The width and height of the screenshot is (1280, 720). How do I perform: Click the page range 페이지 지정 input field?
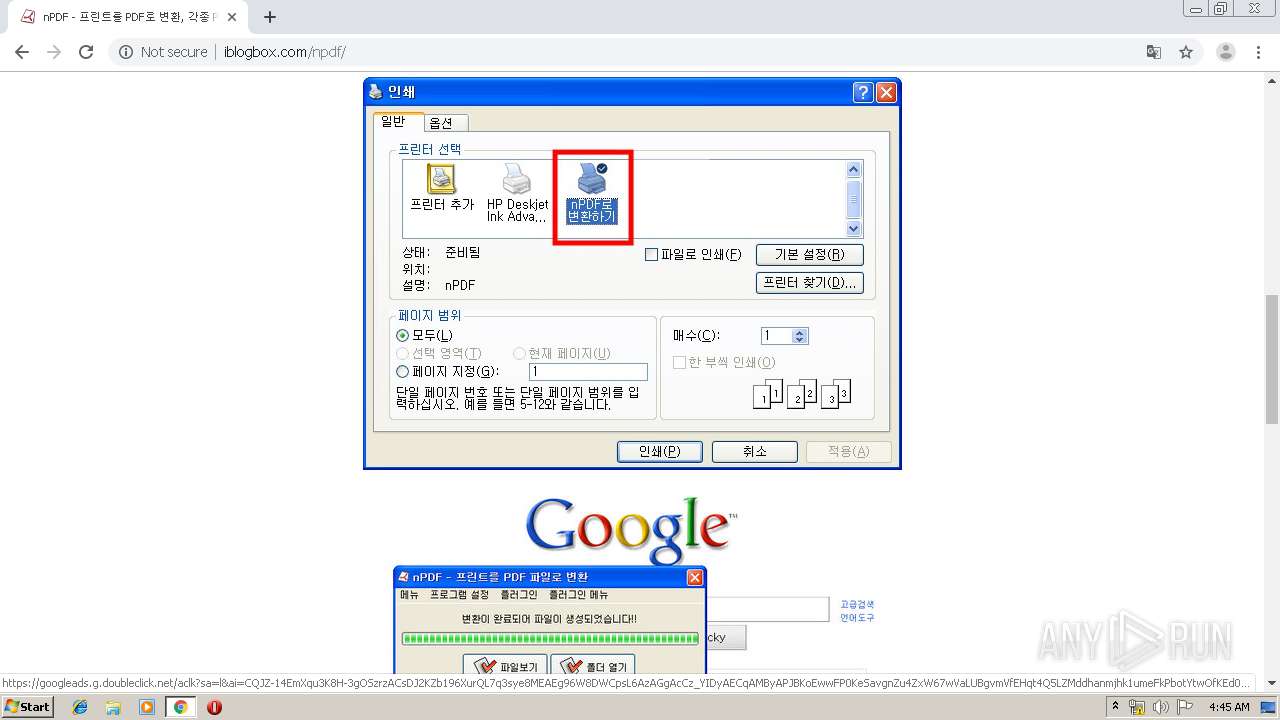click(x=588, y=372)
